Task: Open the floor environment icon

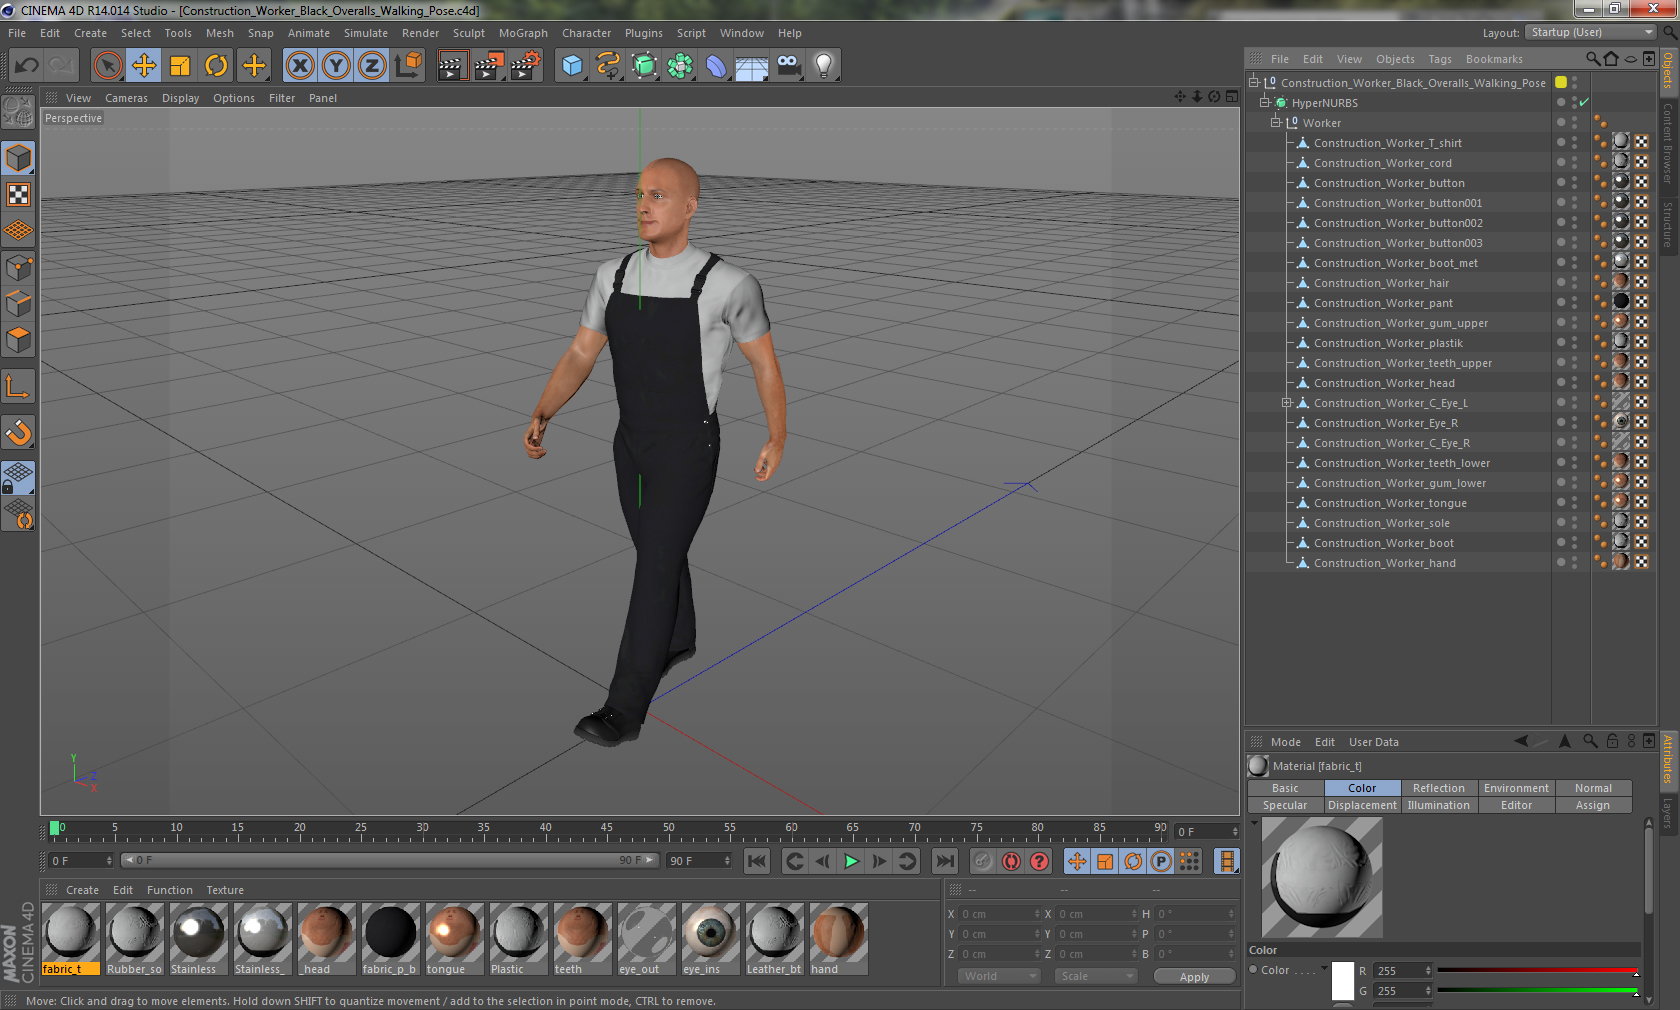Action: (x=752, y=66)
